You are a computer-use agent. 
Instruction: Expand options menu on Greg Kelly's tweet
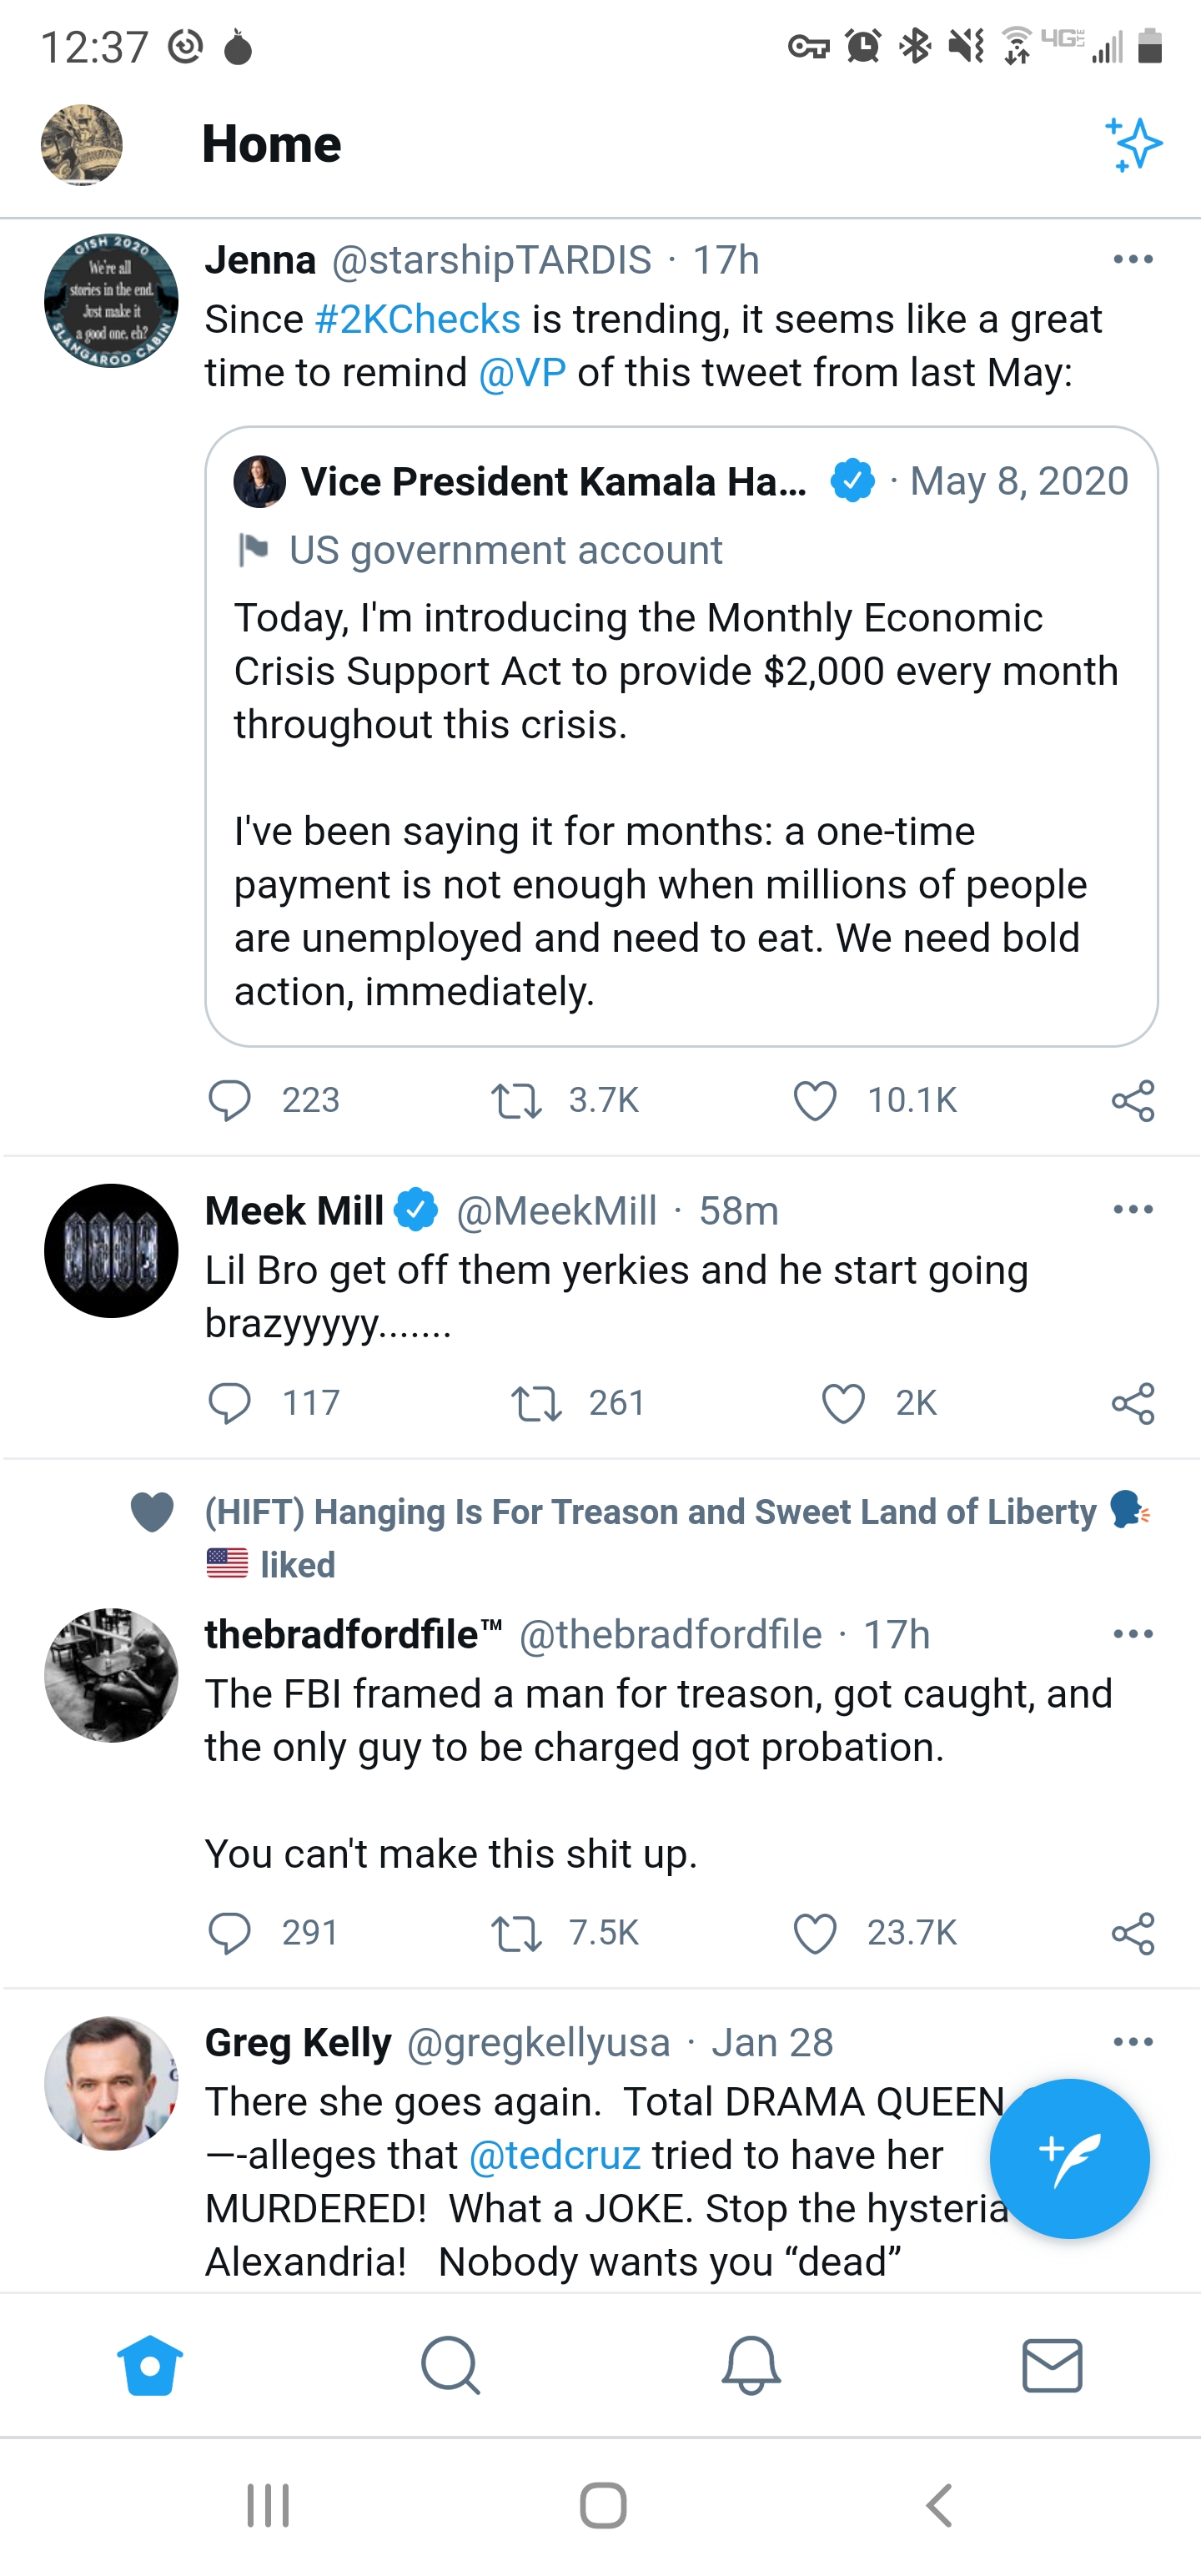[x=1133, y=2042]
